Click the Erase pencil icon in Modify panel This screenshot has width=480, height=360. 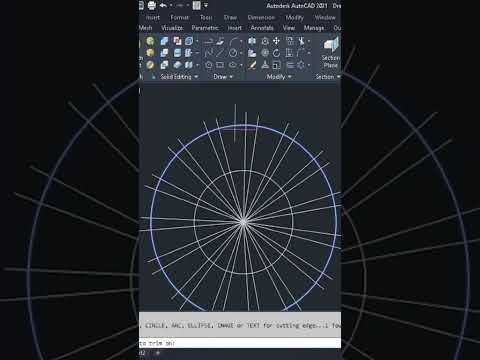[252, 65]
